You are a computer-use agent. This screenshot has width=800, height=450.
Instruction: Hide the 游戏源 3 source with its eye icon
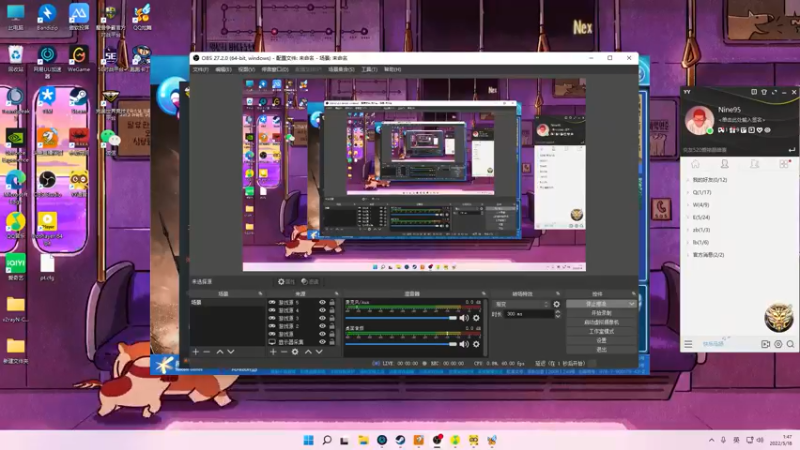pyautogui.click(x=322, y=318)
